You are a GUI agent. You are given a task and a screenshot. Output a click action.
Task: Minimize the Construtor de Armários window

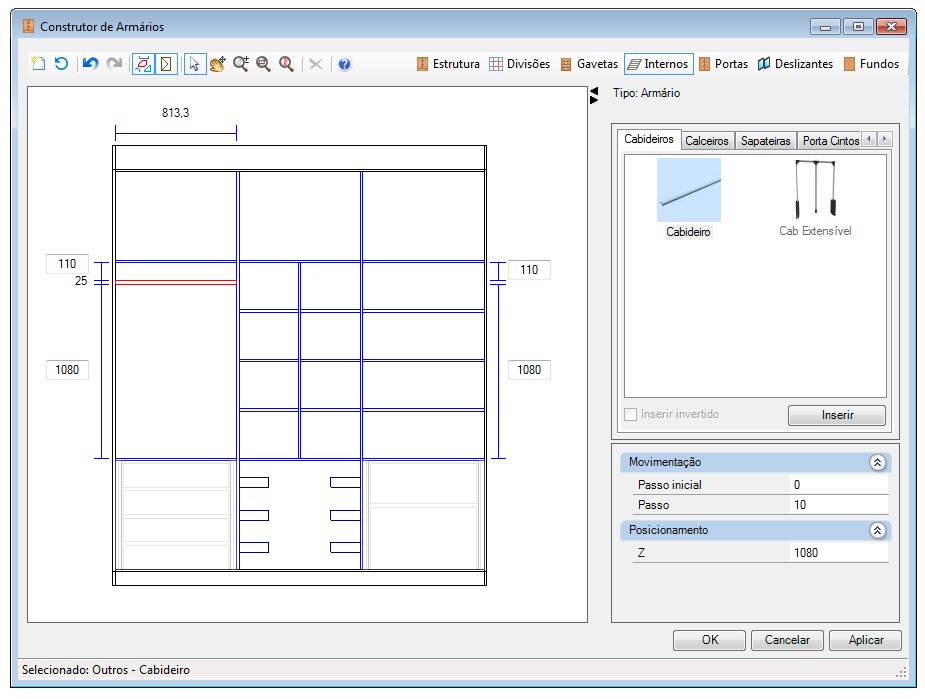point(825,27)
